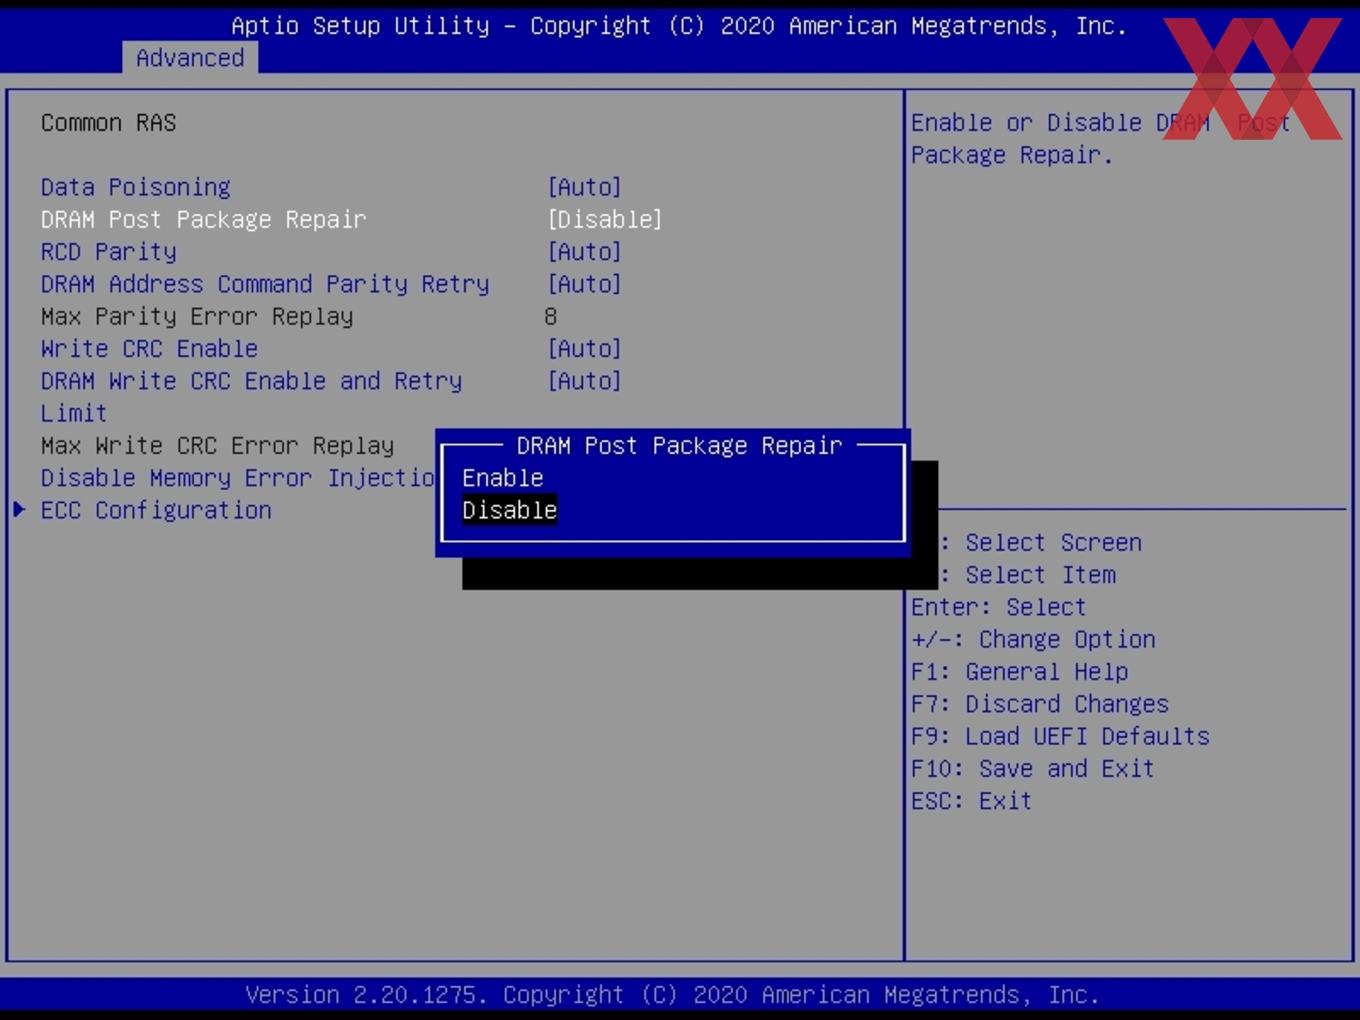Image resolution: width=1360 pixels, height=1020 pixels.
Task: Select Enable in the popup list
Action: (502, 478)
